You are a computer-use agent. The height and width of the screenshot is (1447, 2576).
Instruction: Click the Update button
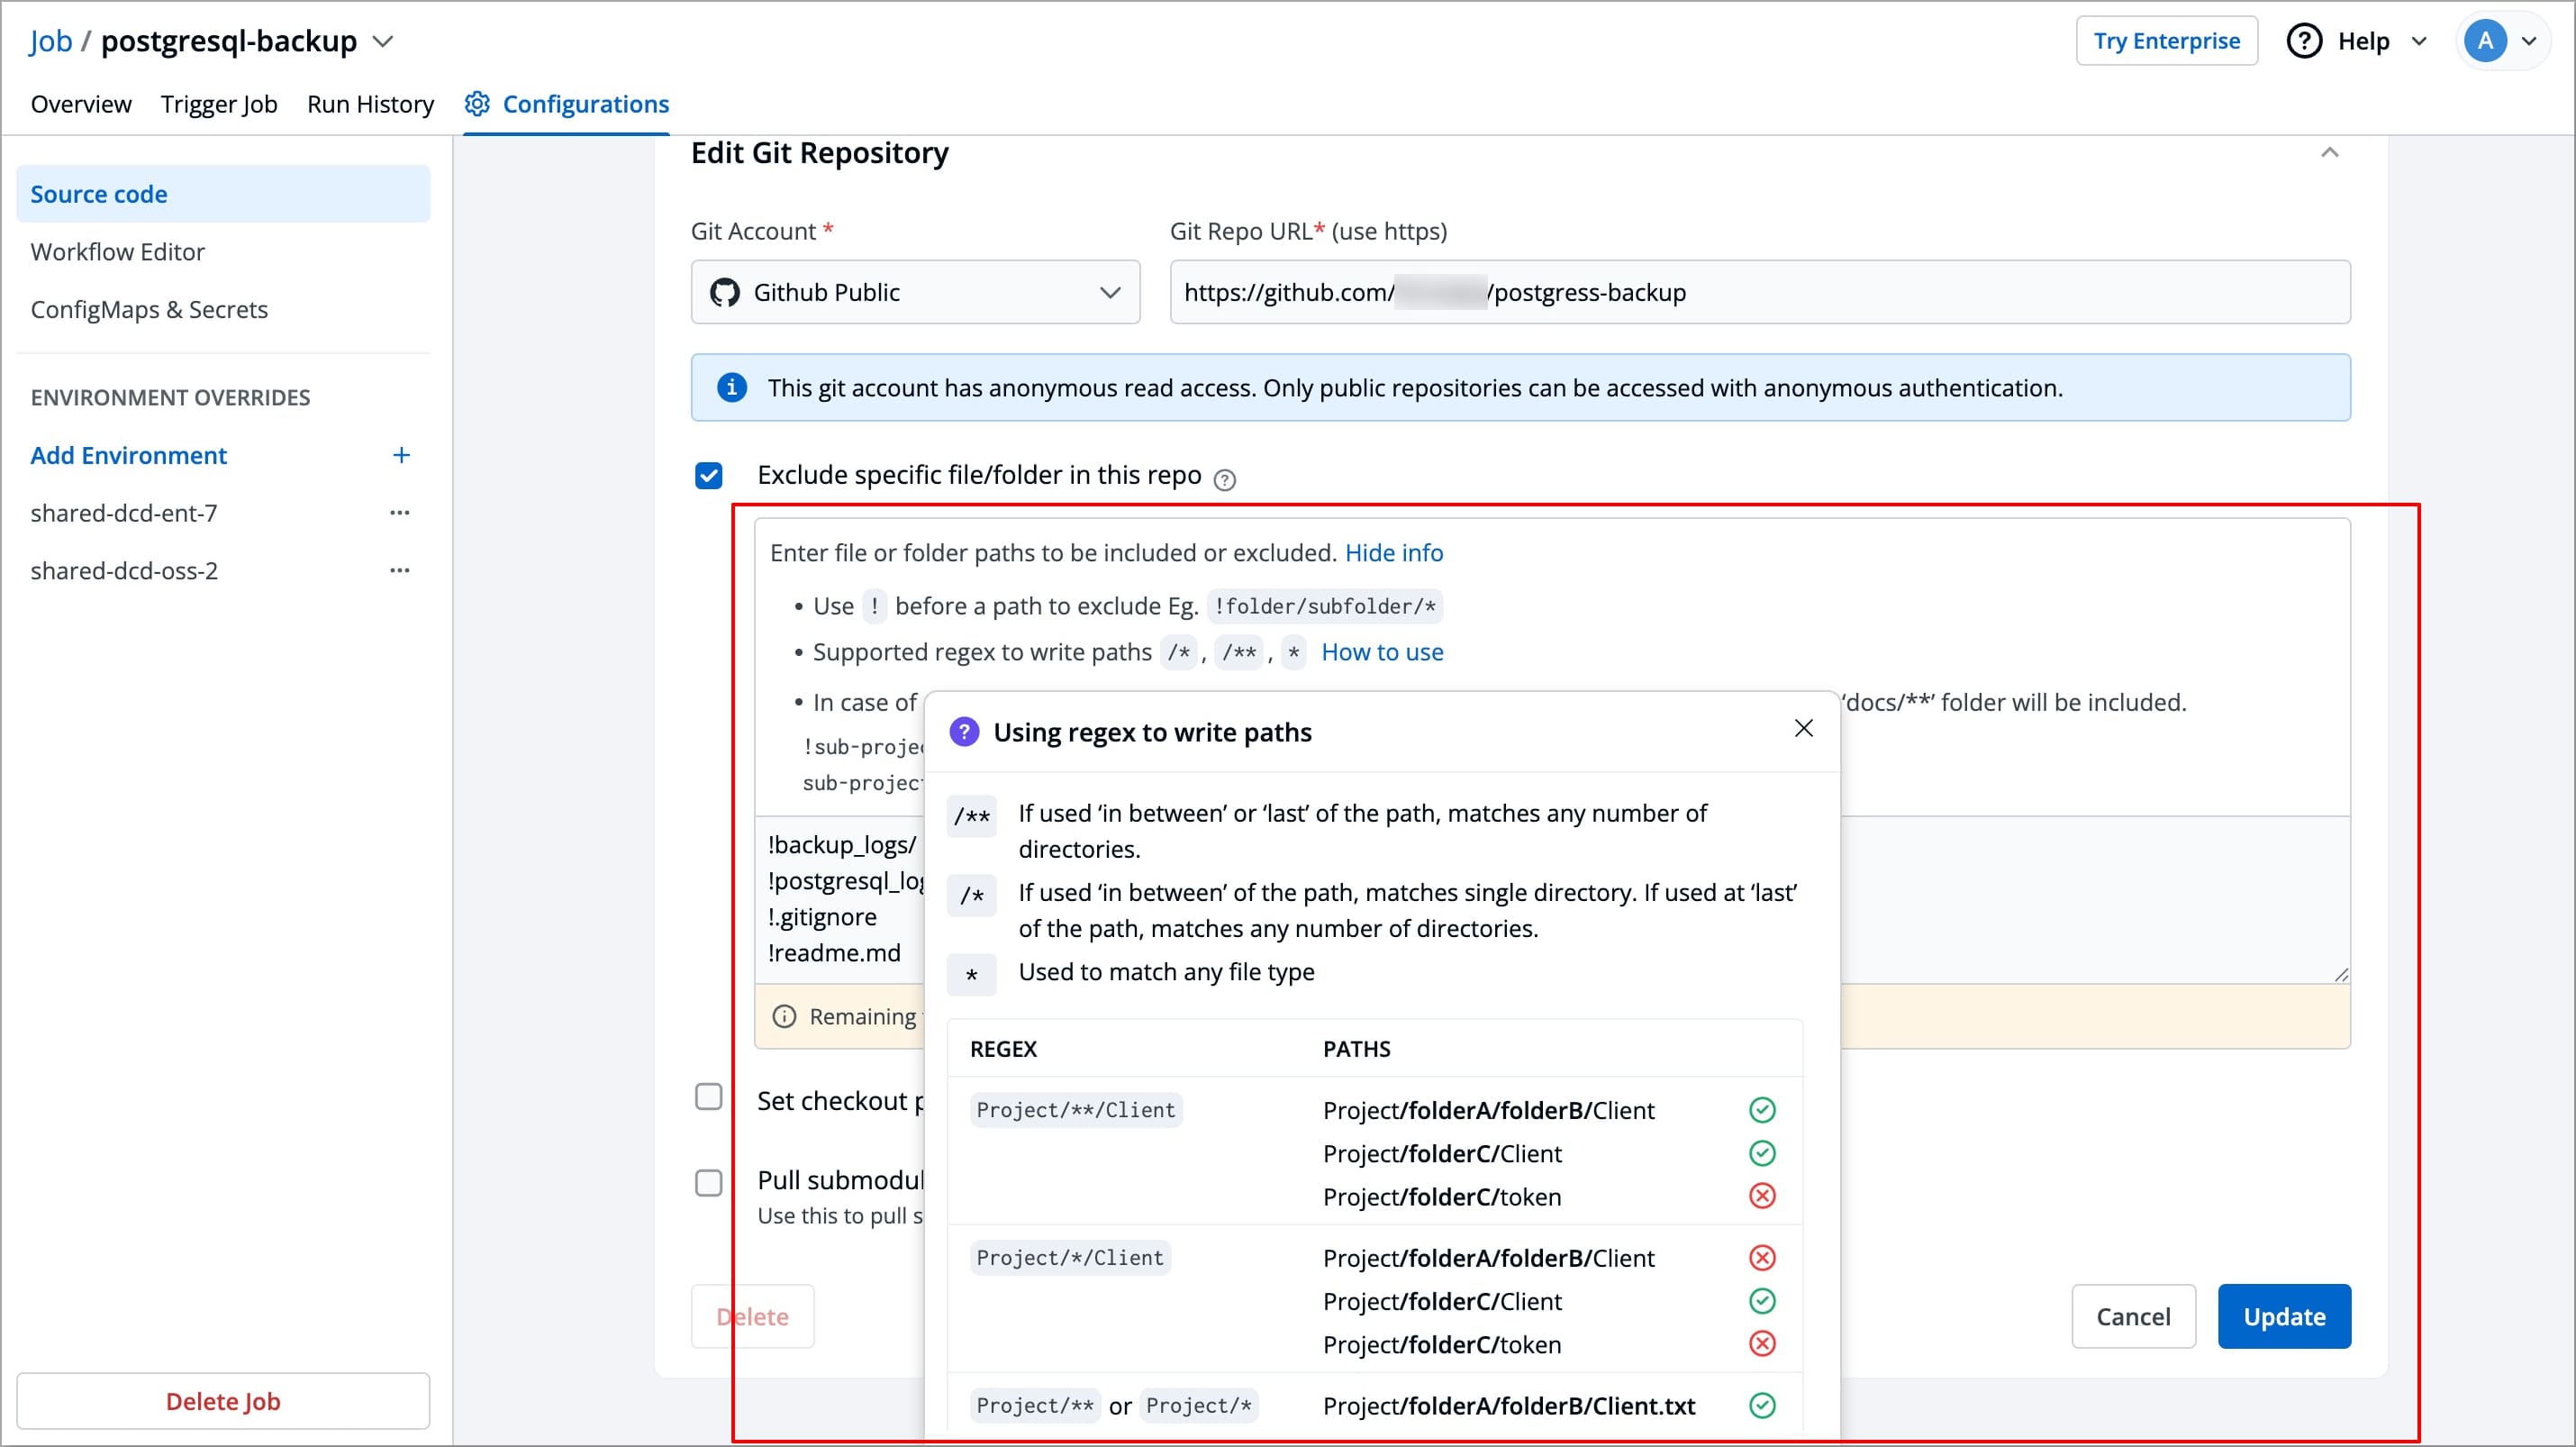2283,1316
